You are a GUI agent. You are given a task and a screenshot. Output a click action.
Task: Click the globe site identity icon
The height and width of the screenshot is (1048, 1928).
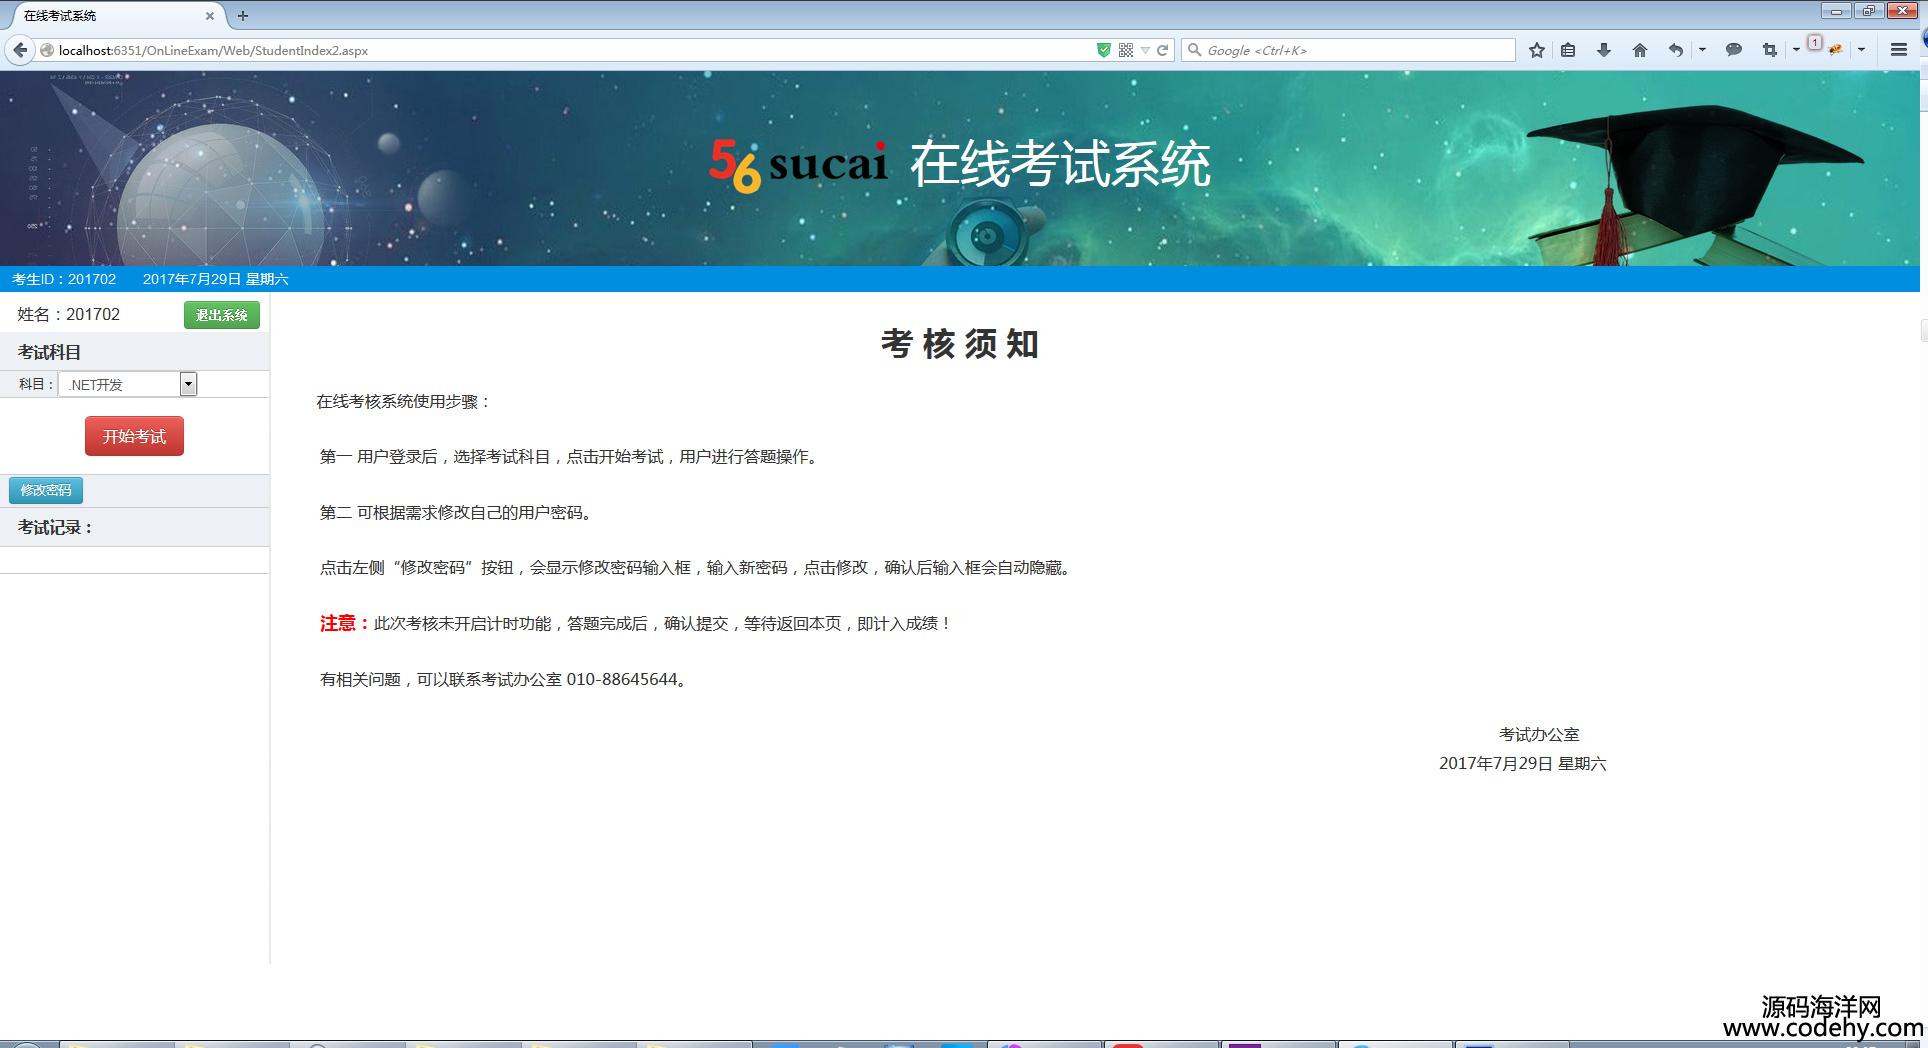(47, 50)
